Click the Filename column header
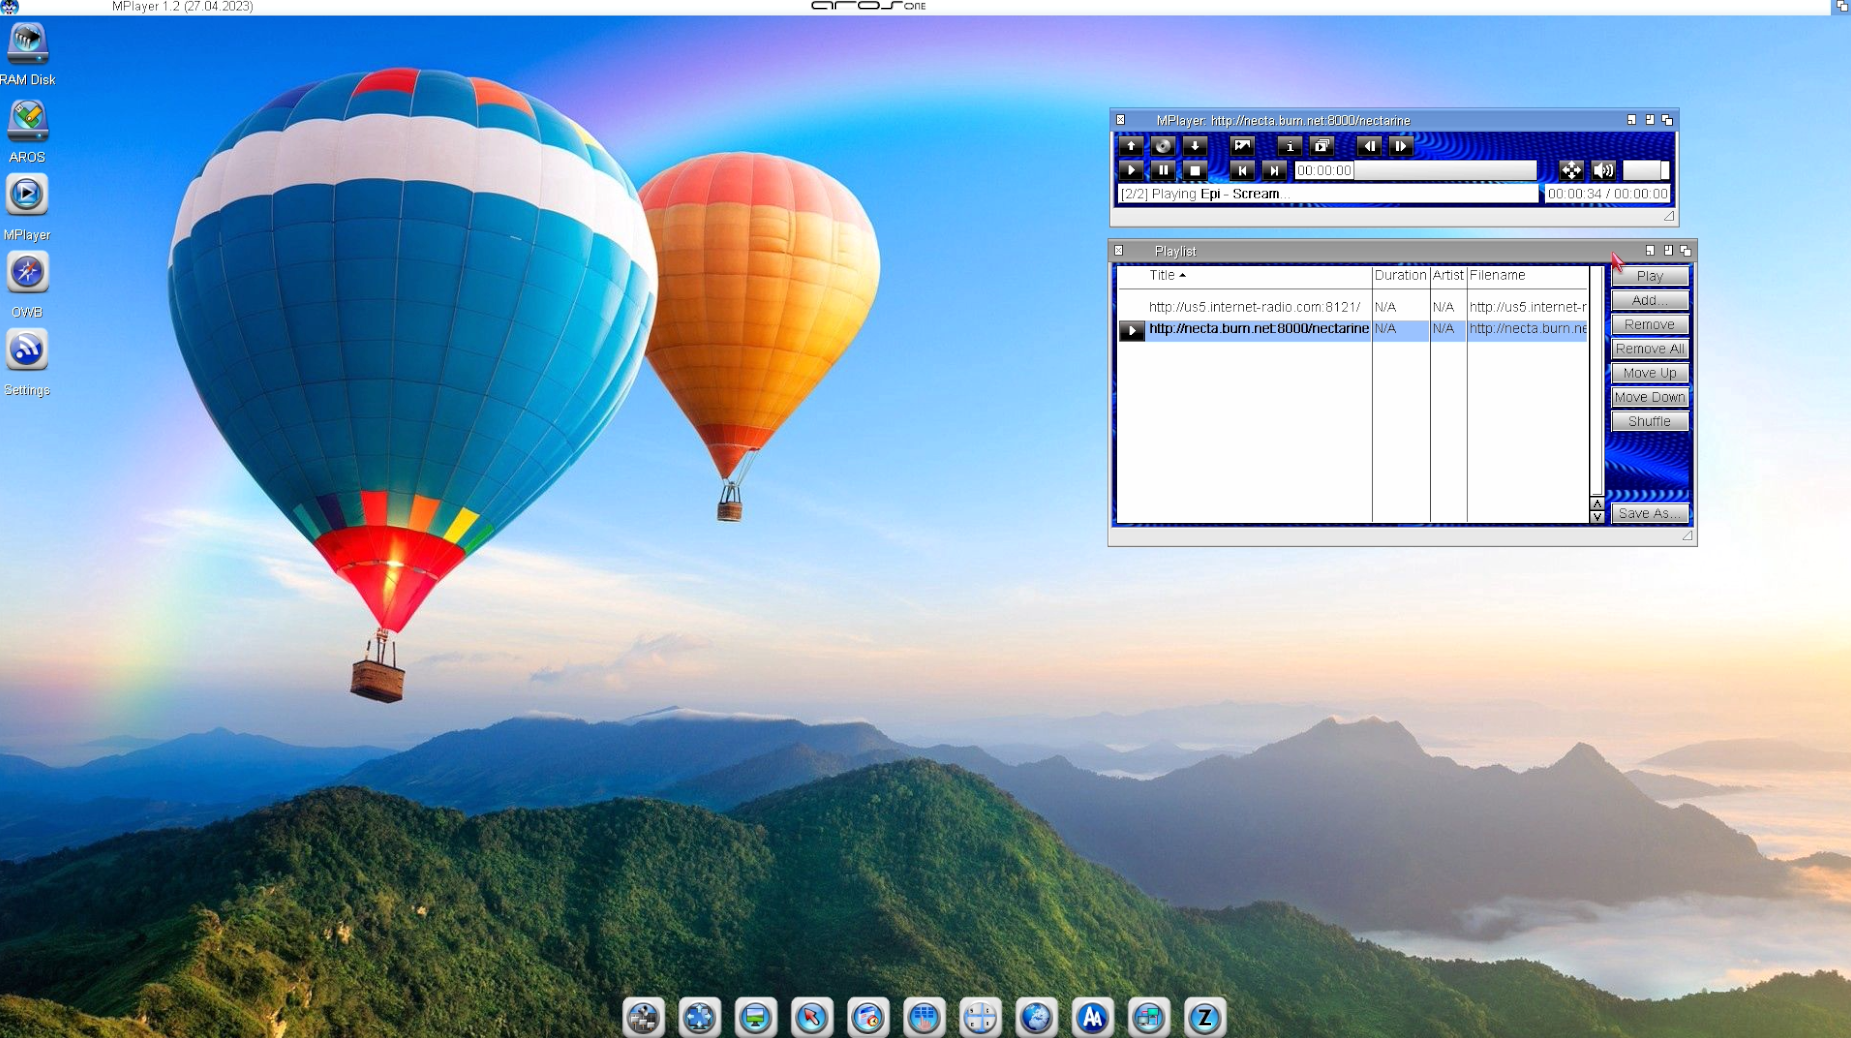1851x1038 pixels. pyautogui.click(x=1527, y=275)
